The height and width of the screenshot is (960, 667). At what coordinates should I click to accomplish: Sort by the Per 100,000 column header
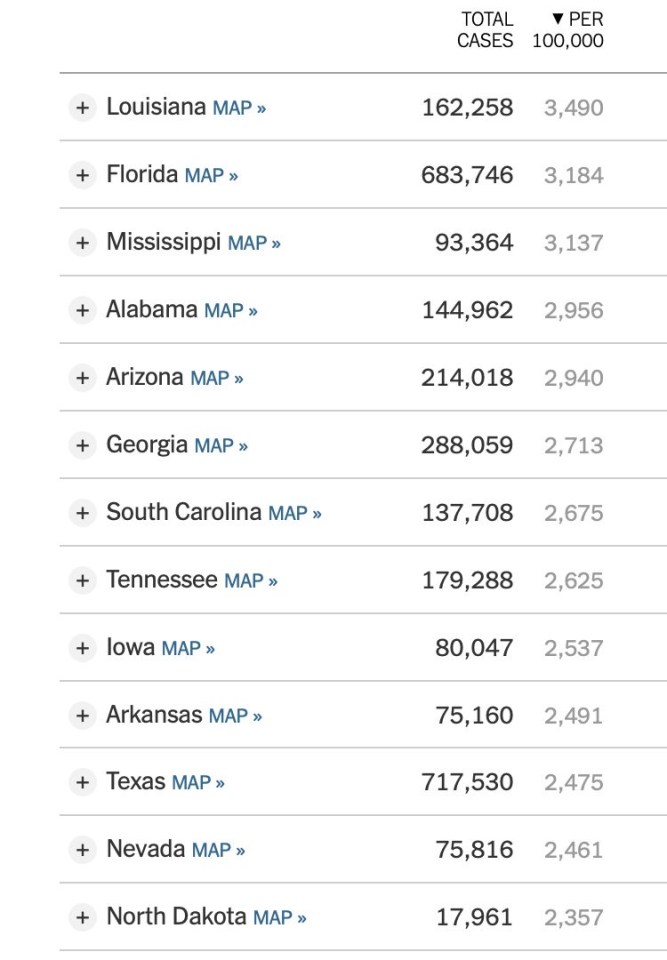pyautogui.click(x=569, y=30)
